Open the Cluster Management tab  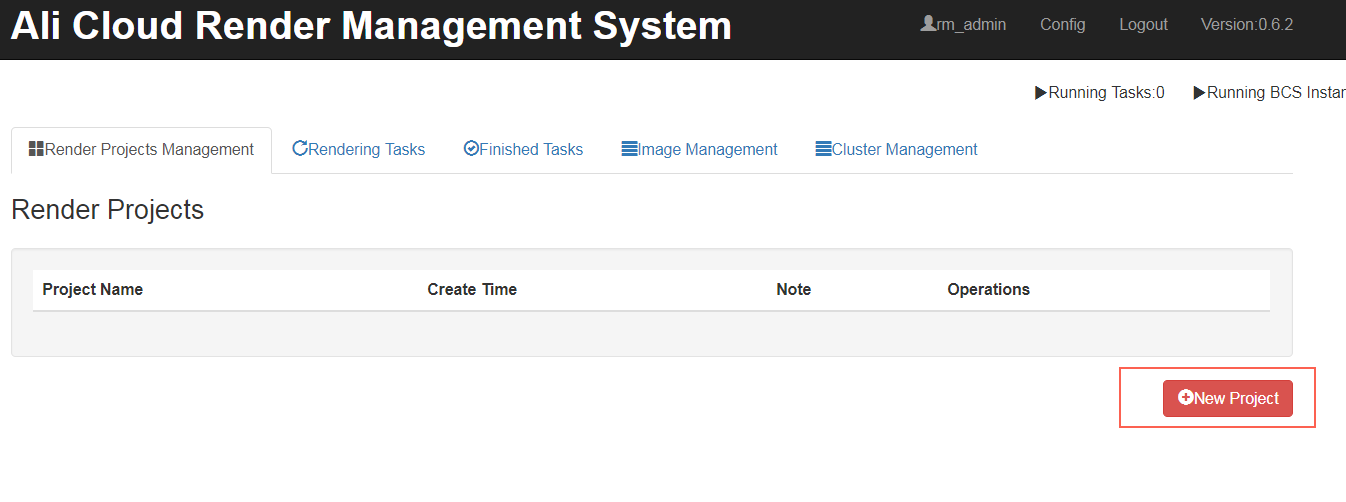pyautogui.click(x=896, y=150)
